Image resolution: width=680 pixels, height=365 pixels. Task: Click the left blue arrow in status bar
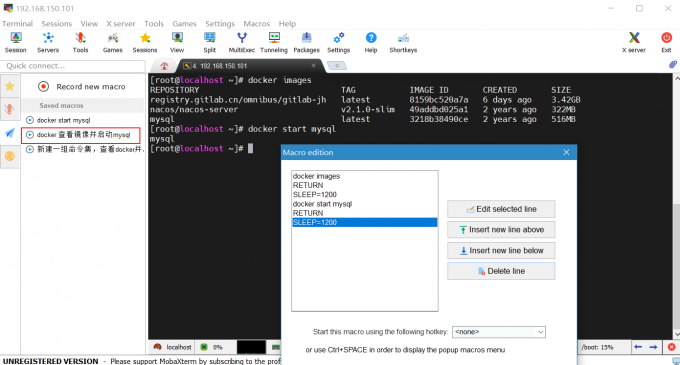click(x=638, y=347)
